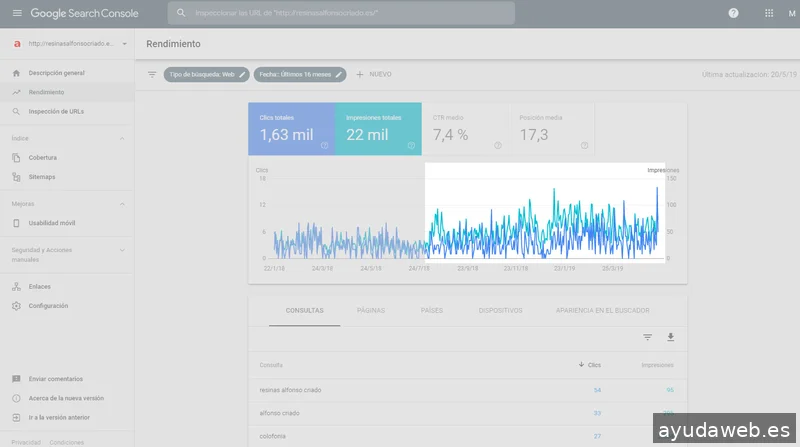Download the queries table data
The width and height of the screenshot is (800, 447).
671,338
